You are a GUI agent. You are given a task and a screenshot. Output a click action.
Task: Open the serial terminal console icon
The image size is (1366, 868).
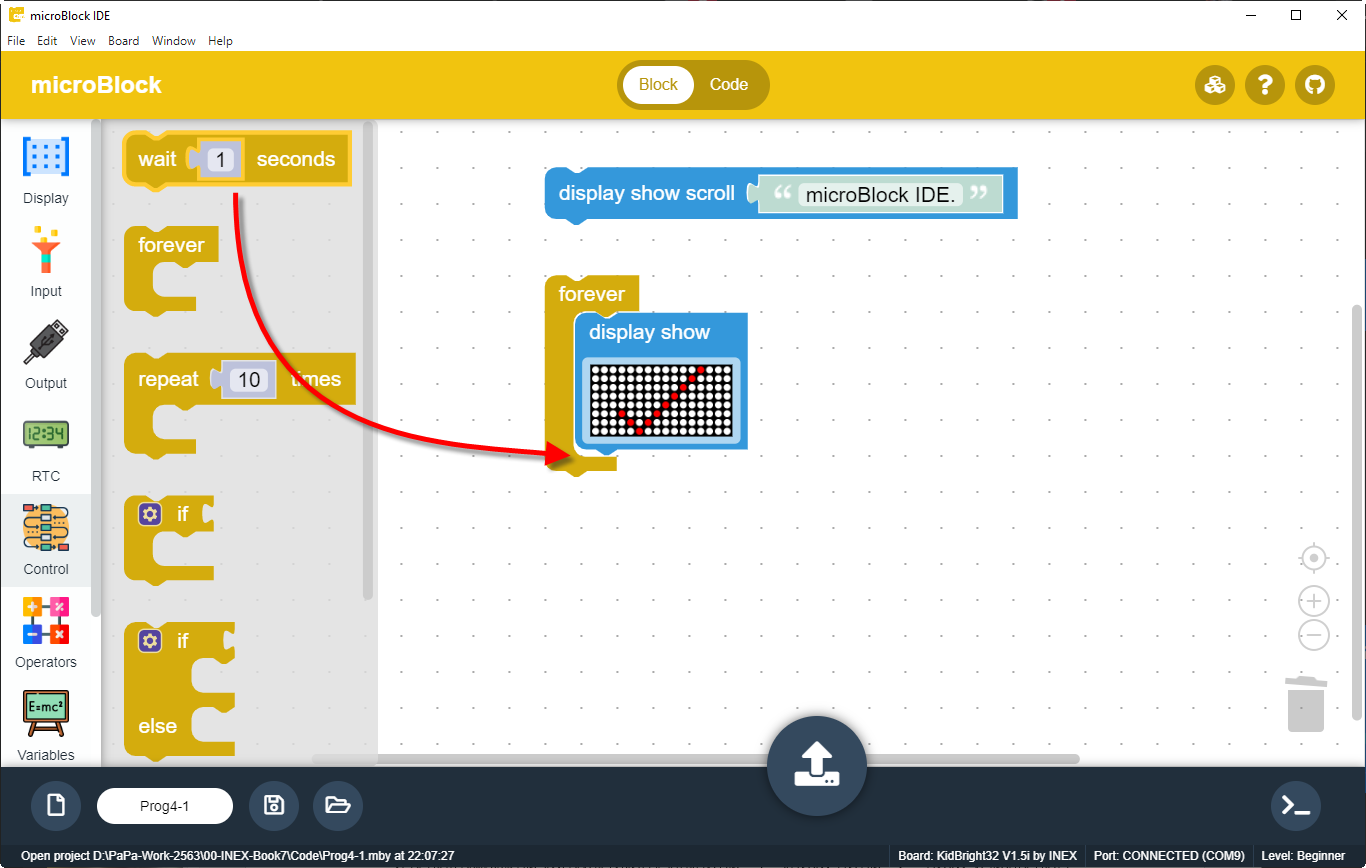coord(1295,805)
